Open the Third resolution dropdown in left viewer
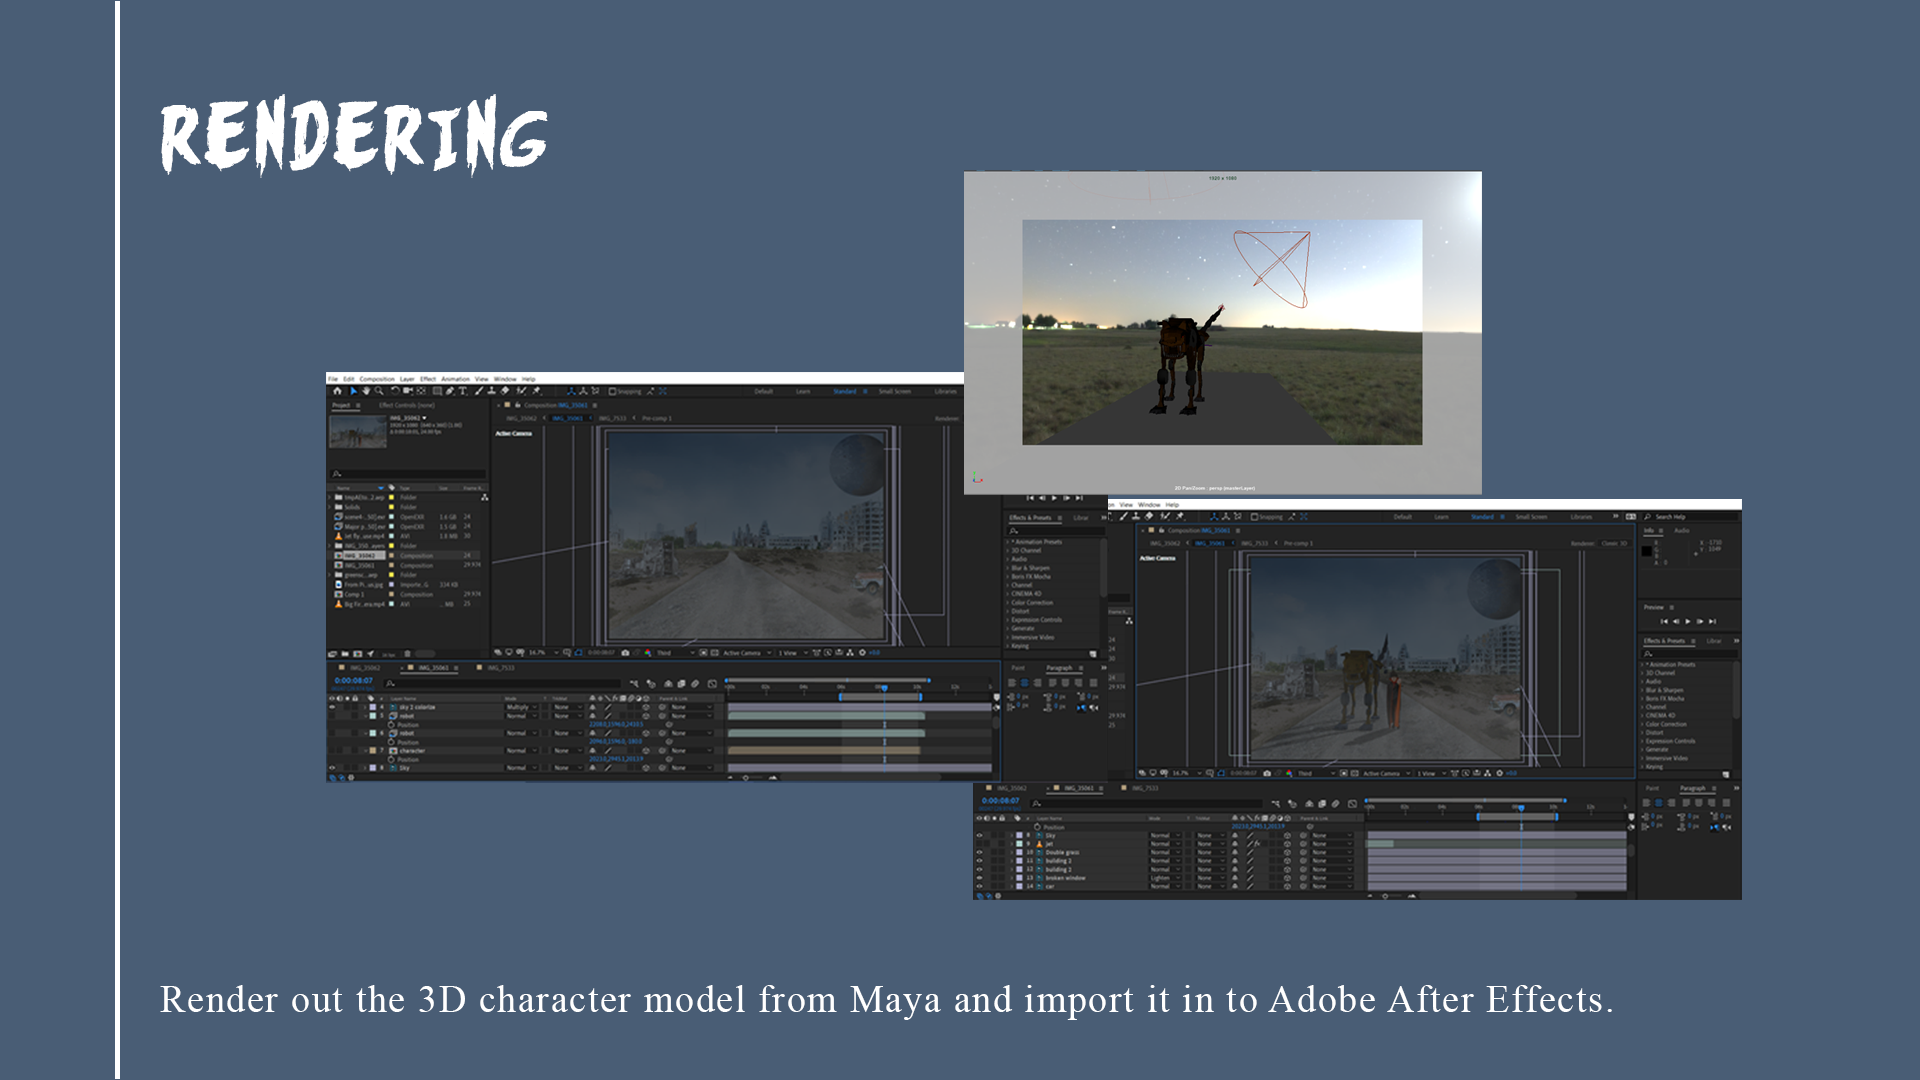This screenshot has height=1080, width=1920. tap(675, 653)
